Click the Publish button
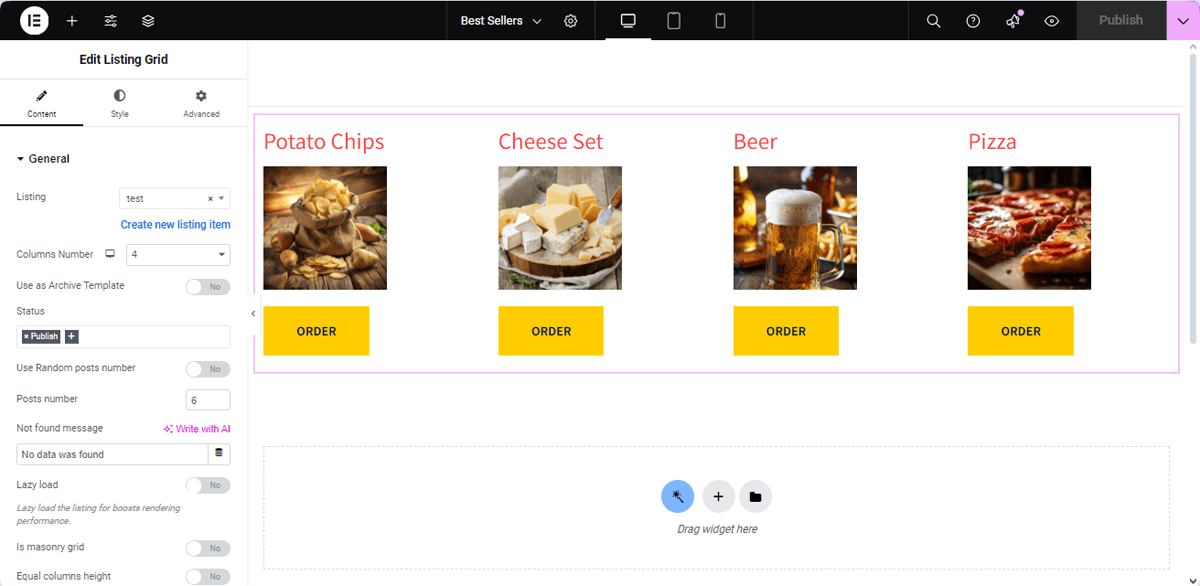The height and width of the screenshot is (586, 1200). (x=1120, y=20)
